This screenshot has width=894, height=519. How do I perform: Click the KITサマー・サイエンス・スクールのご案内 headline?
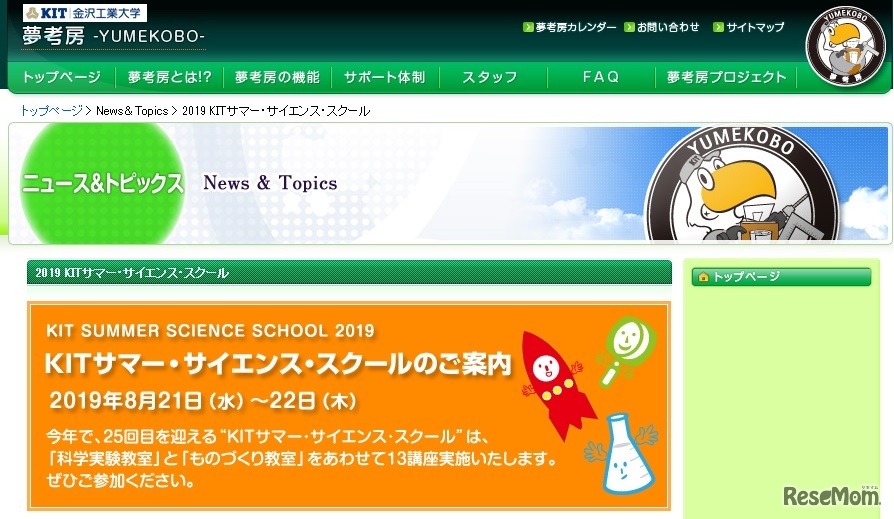click(x=278, y=364)
